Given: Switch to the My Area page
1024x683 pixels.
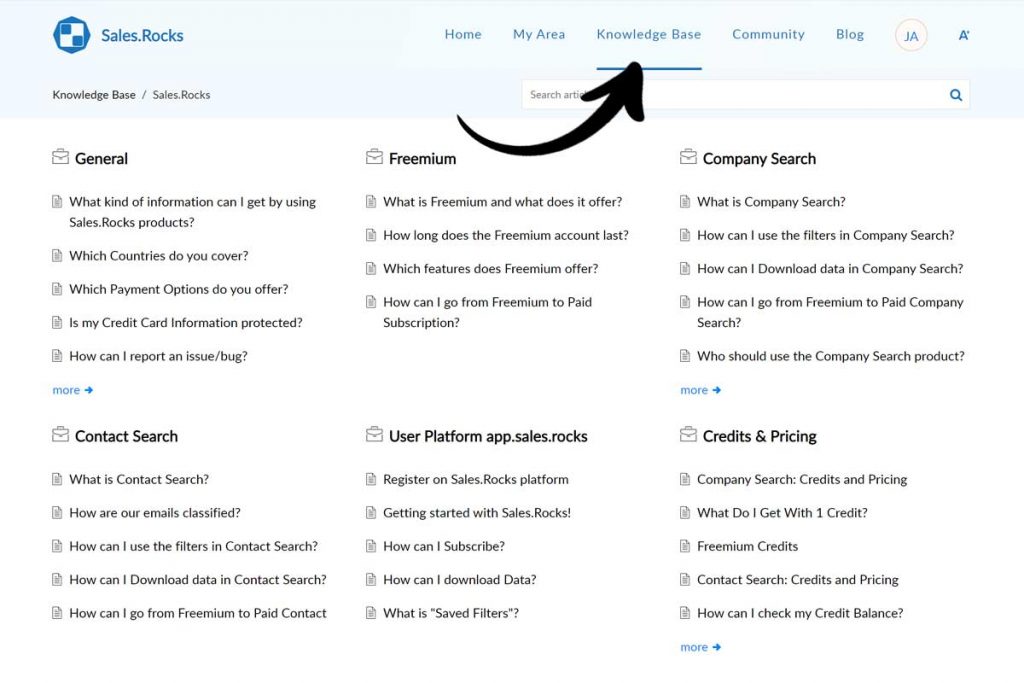Looking at the screenshot, I should pos(539,34).
